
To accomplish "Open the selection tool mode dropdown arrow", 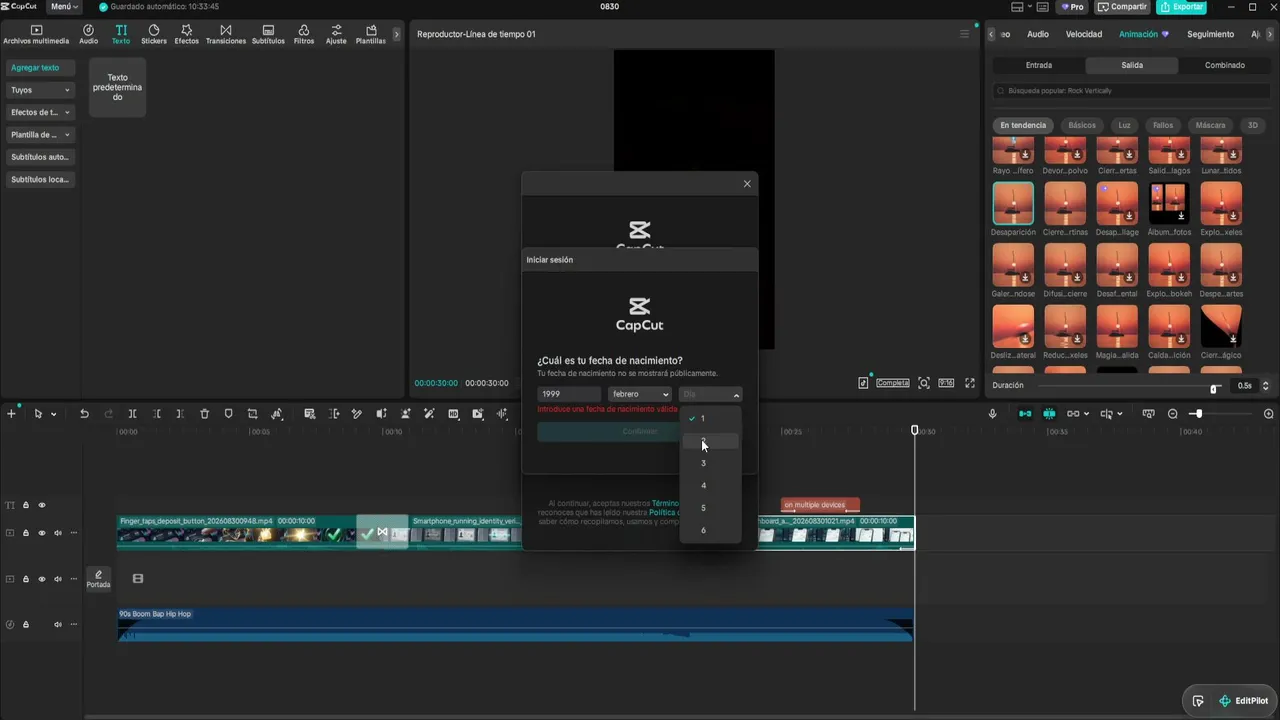I will coord(53,414).
